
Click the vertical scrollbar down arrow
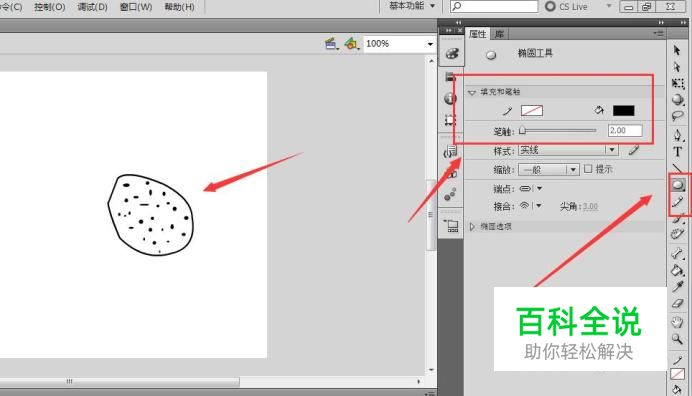(431, 370)
